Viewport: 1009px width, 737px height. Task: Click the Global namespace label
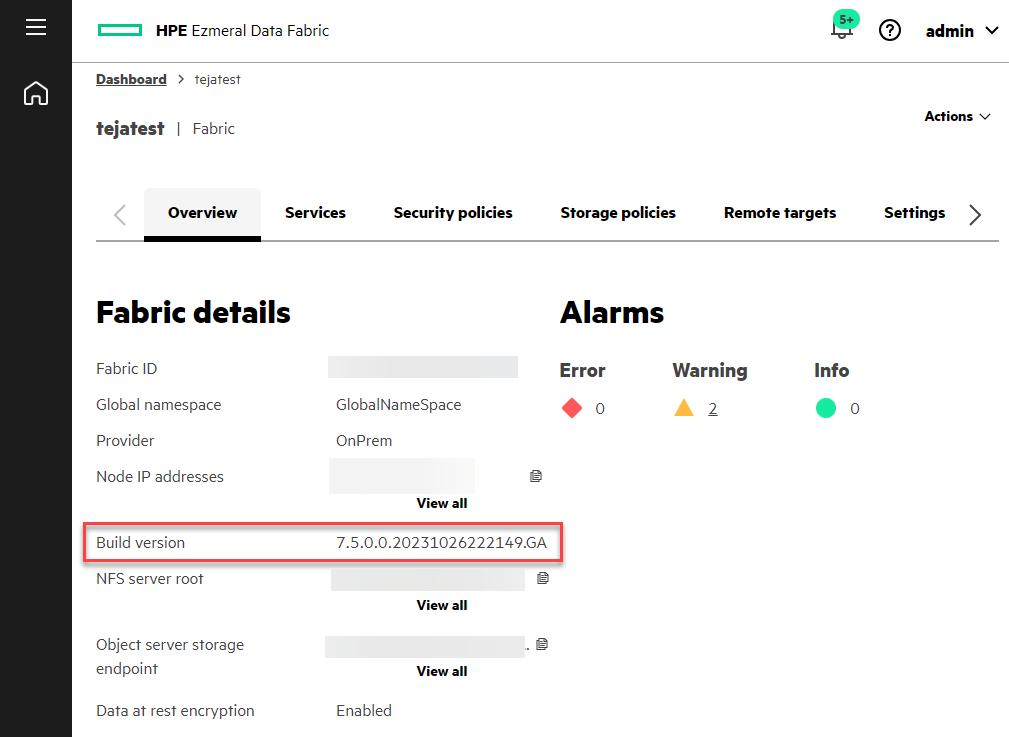click(158, 405)
